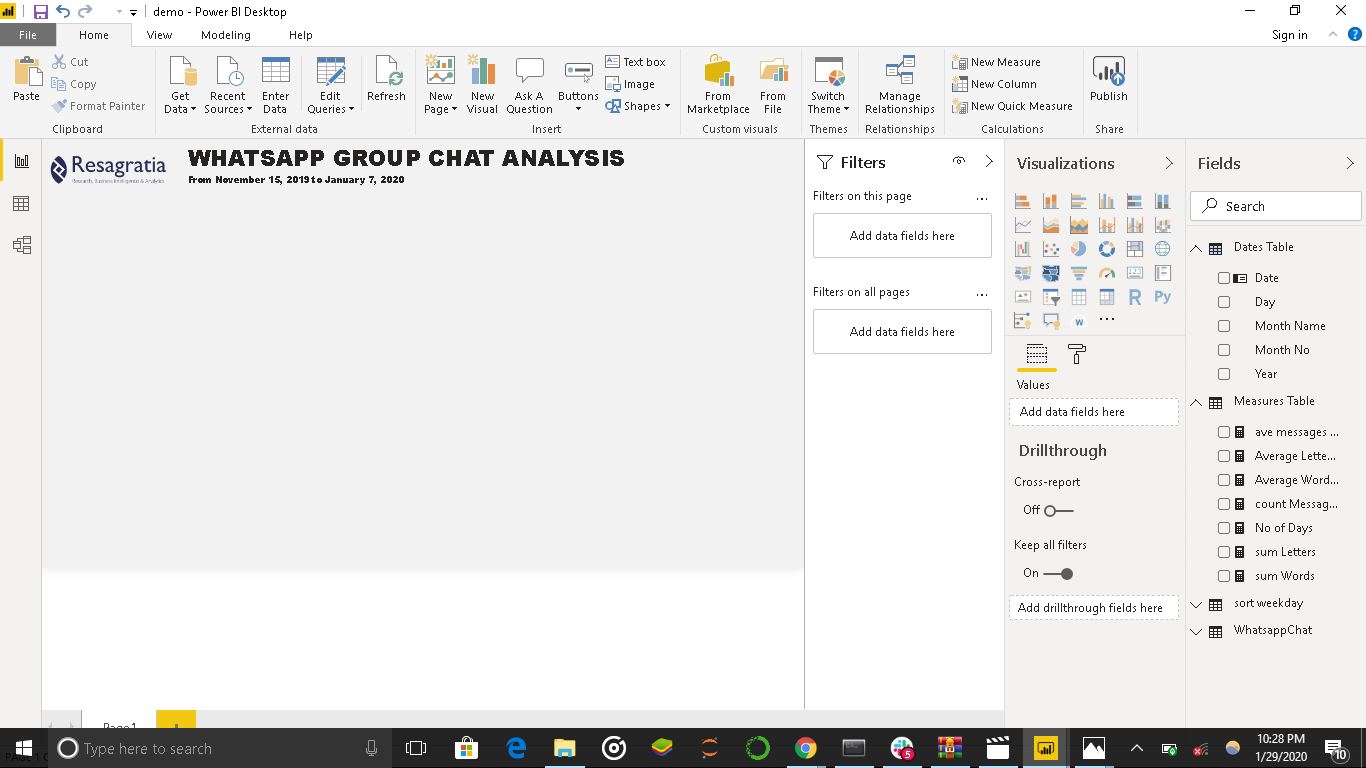This screenshot has width=1366, height=768.
Task: Click the Publish button
Action: [x=1109, y=84]
